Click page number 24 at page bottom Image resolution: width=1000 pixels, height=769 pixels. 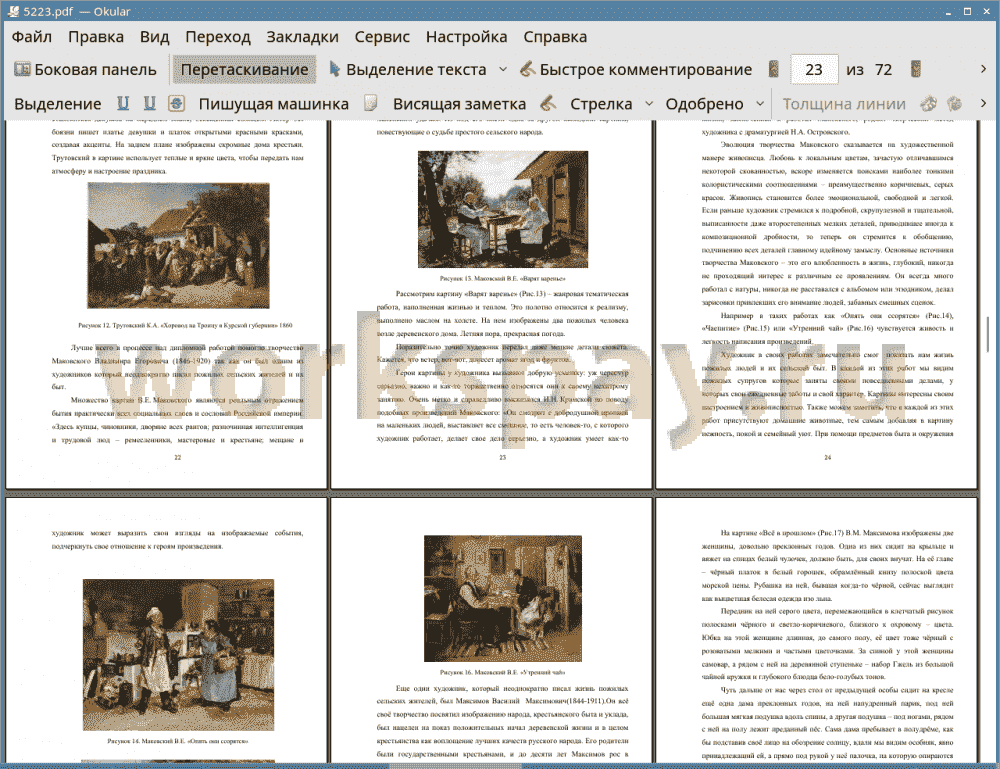click(x=828, y=457)
